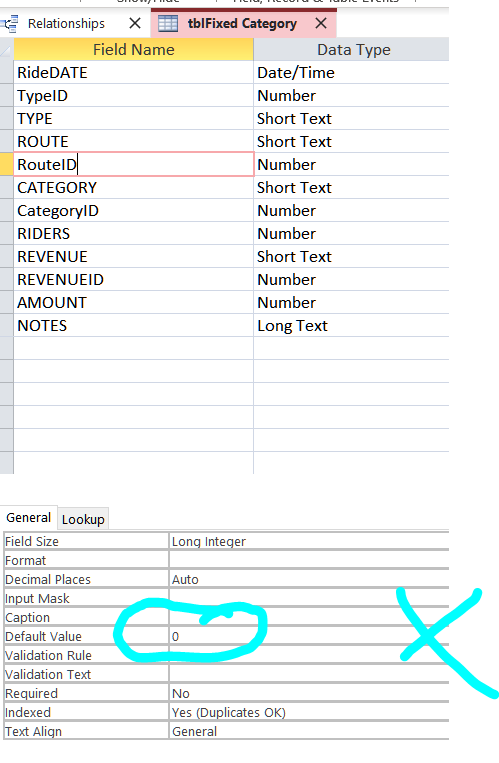Click the tblFixed Category table icon

coord(168,23)
